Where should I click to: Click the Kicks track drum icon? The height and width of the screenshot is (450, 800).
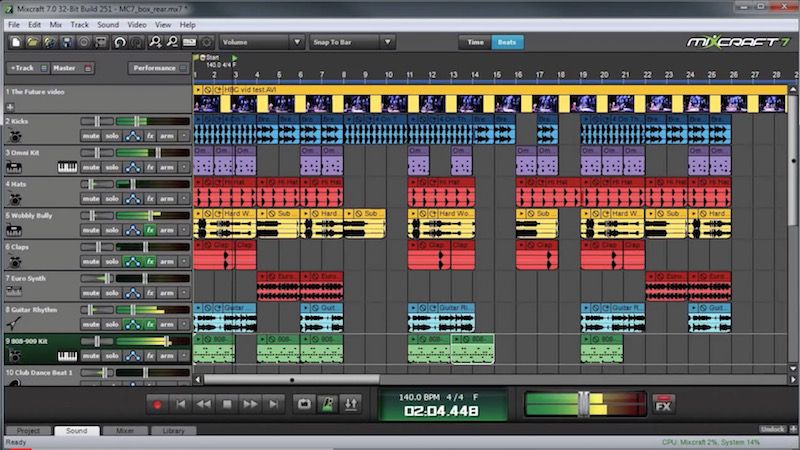(15, 136)
